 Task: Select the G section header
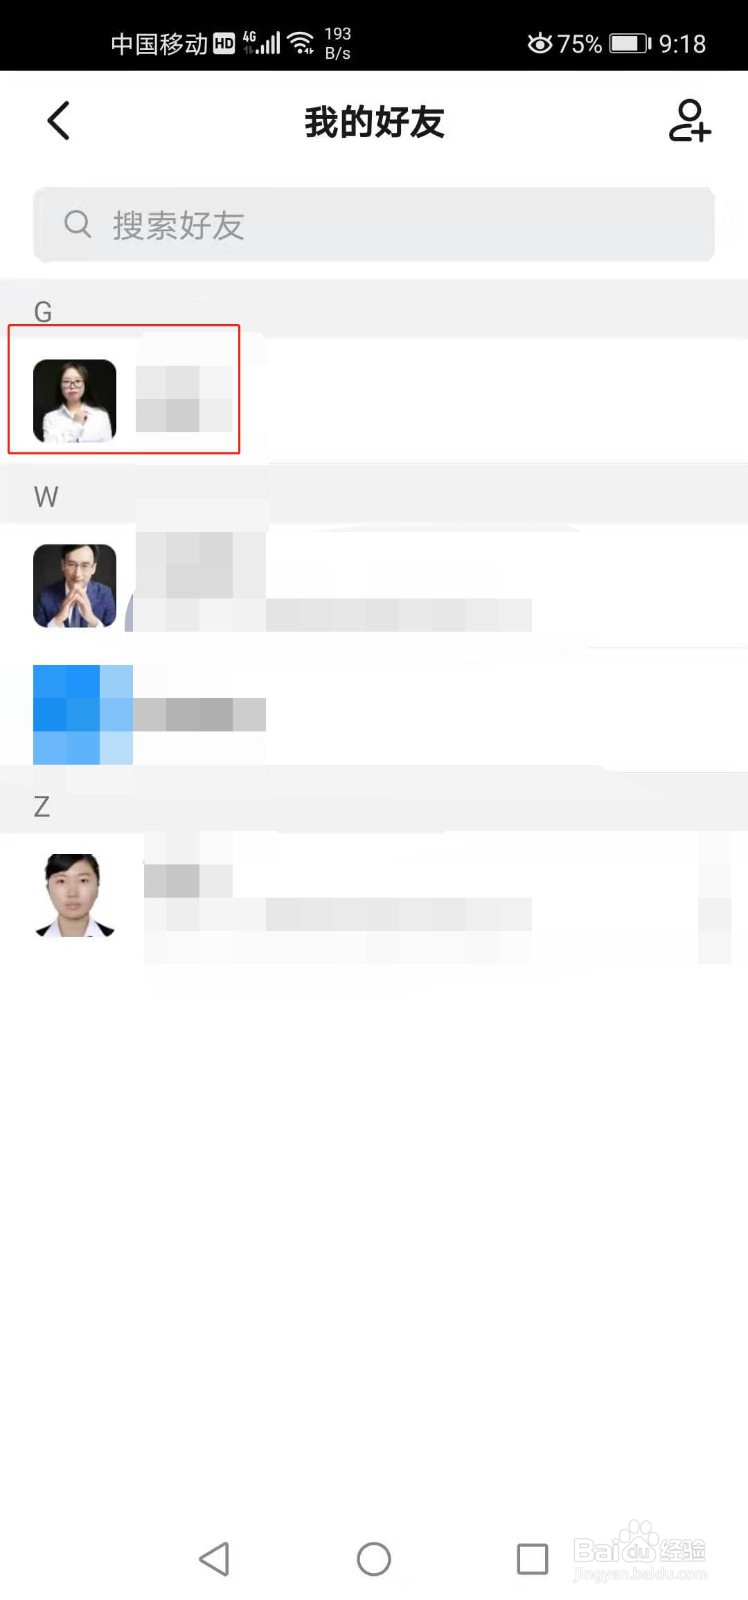point(374,310)
